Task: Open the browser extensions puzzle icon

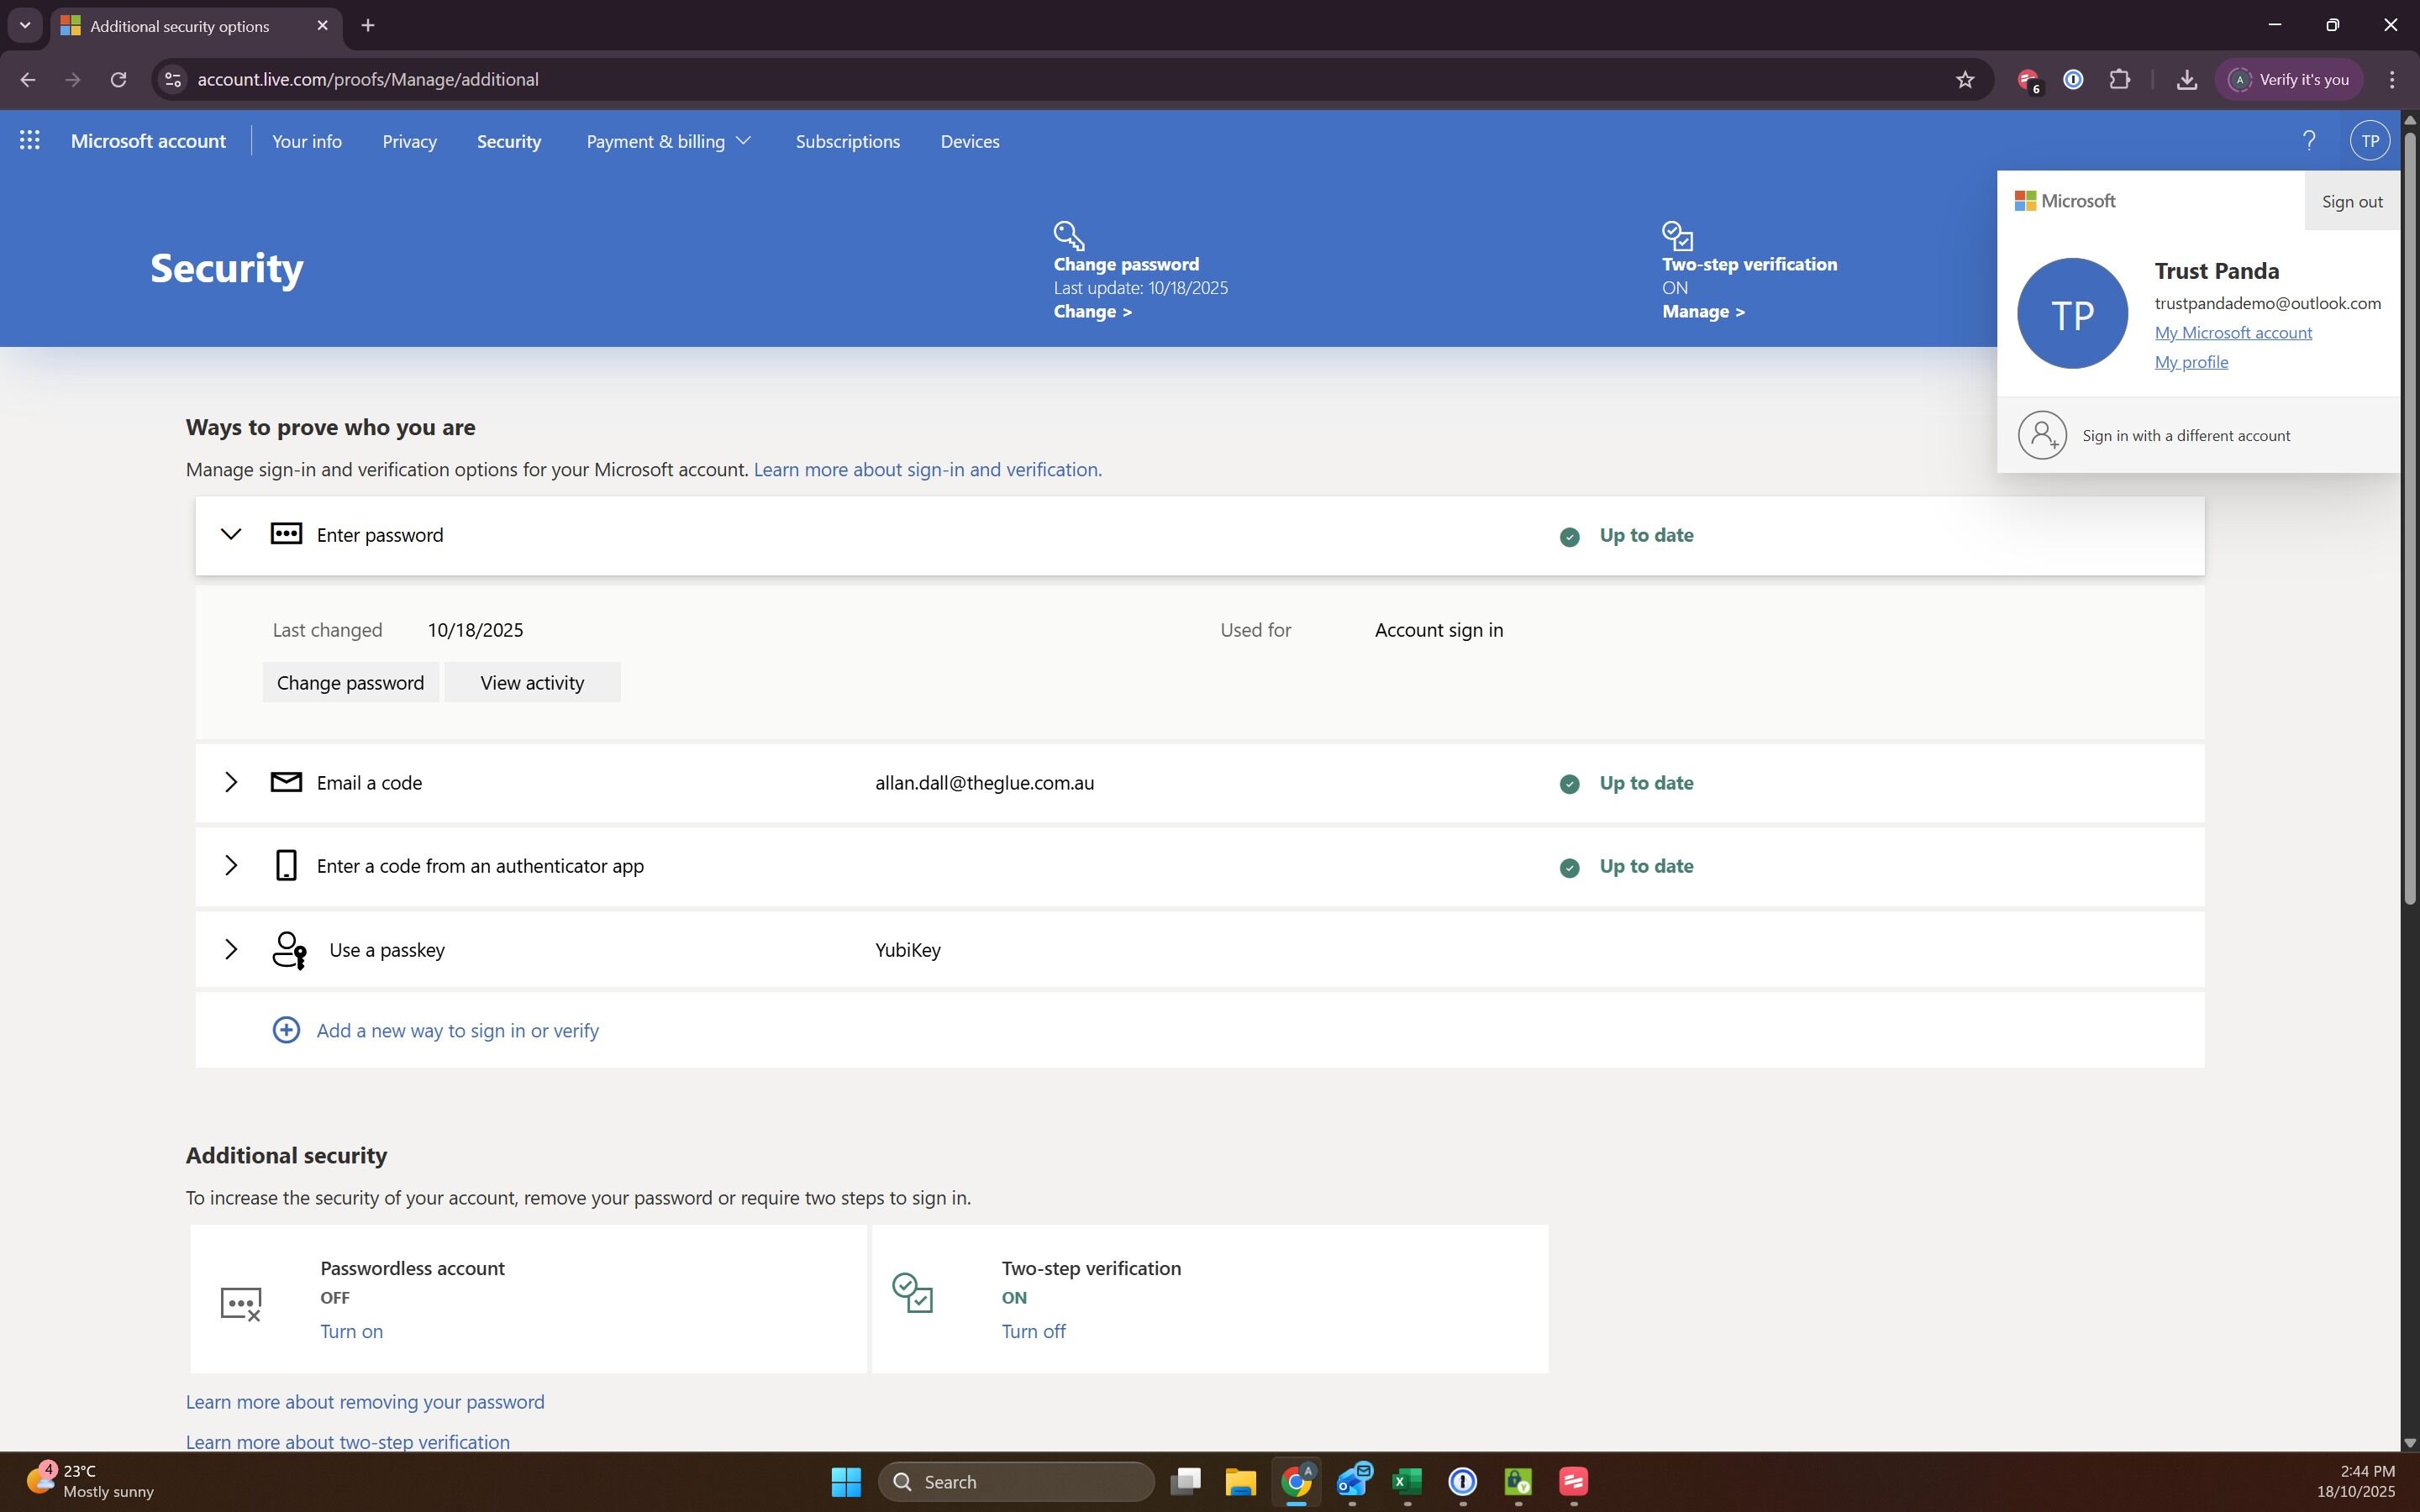Action: (2119, 80)
